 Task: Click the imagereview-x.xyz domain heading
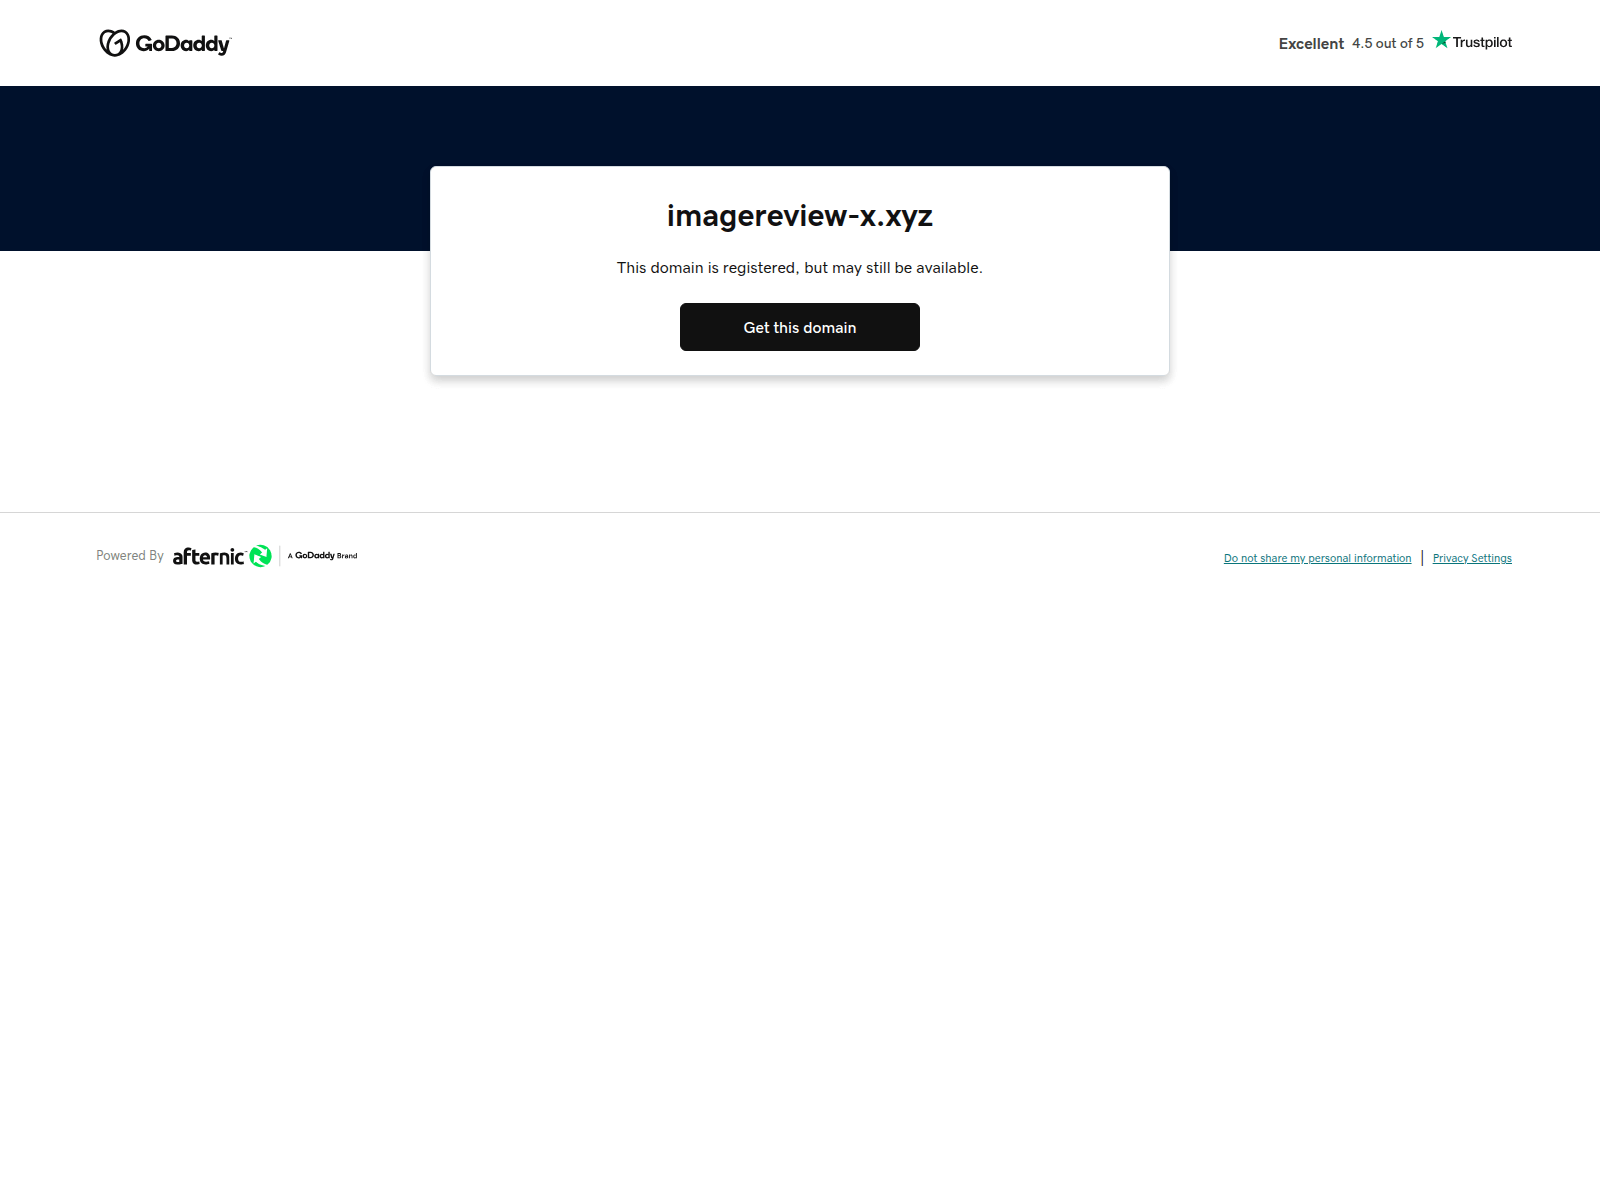(800, 216)
